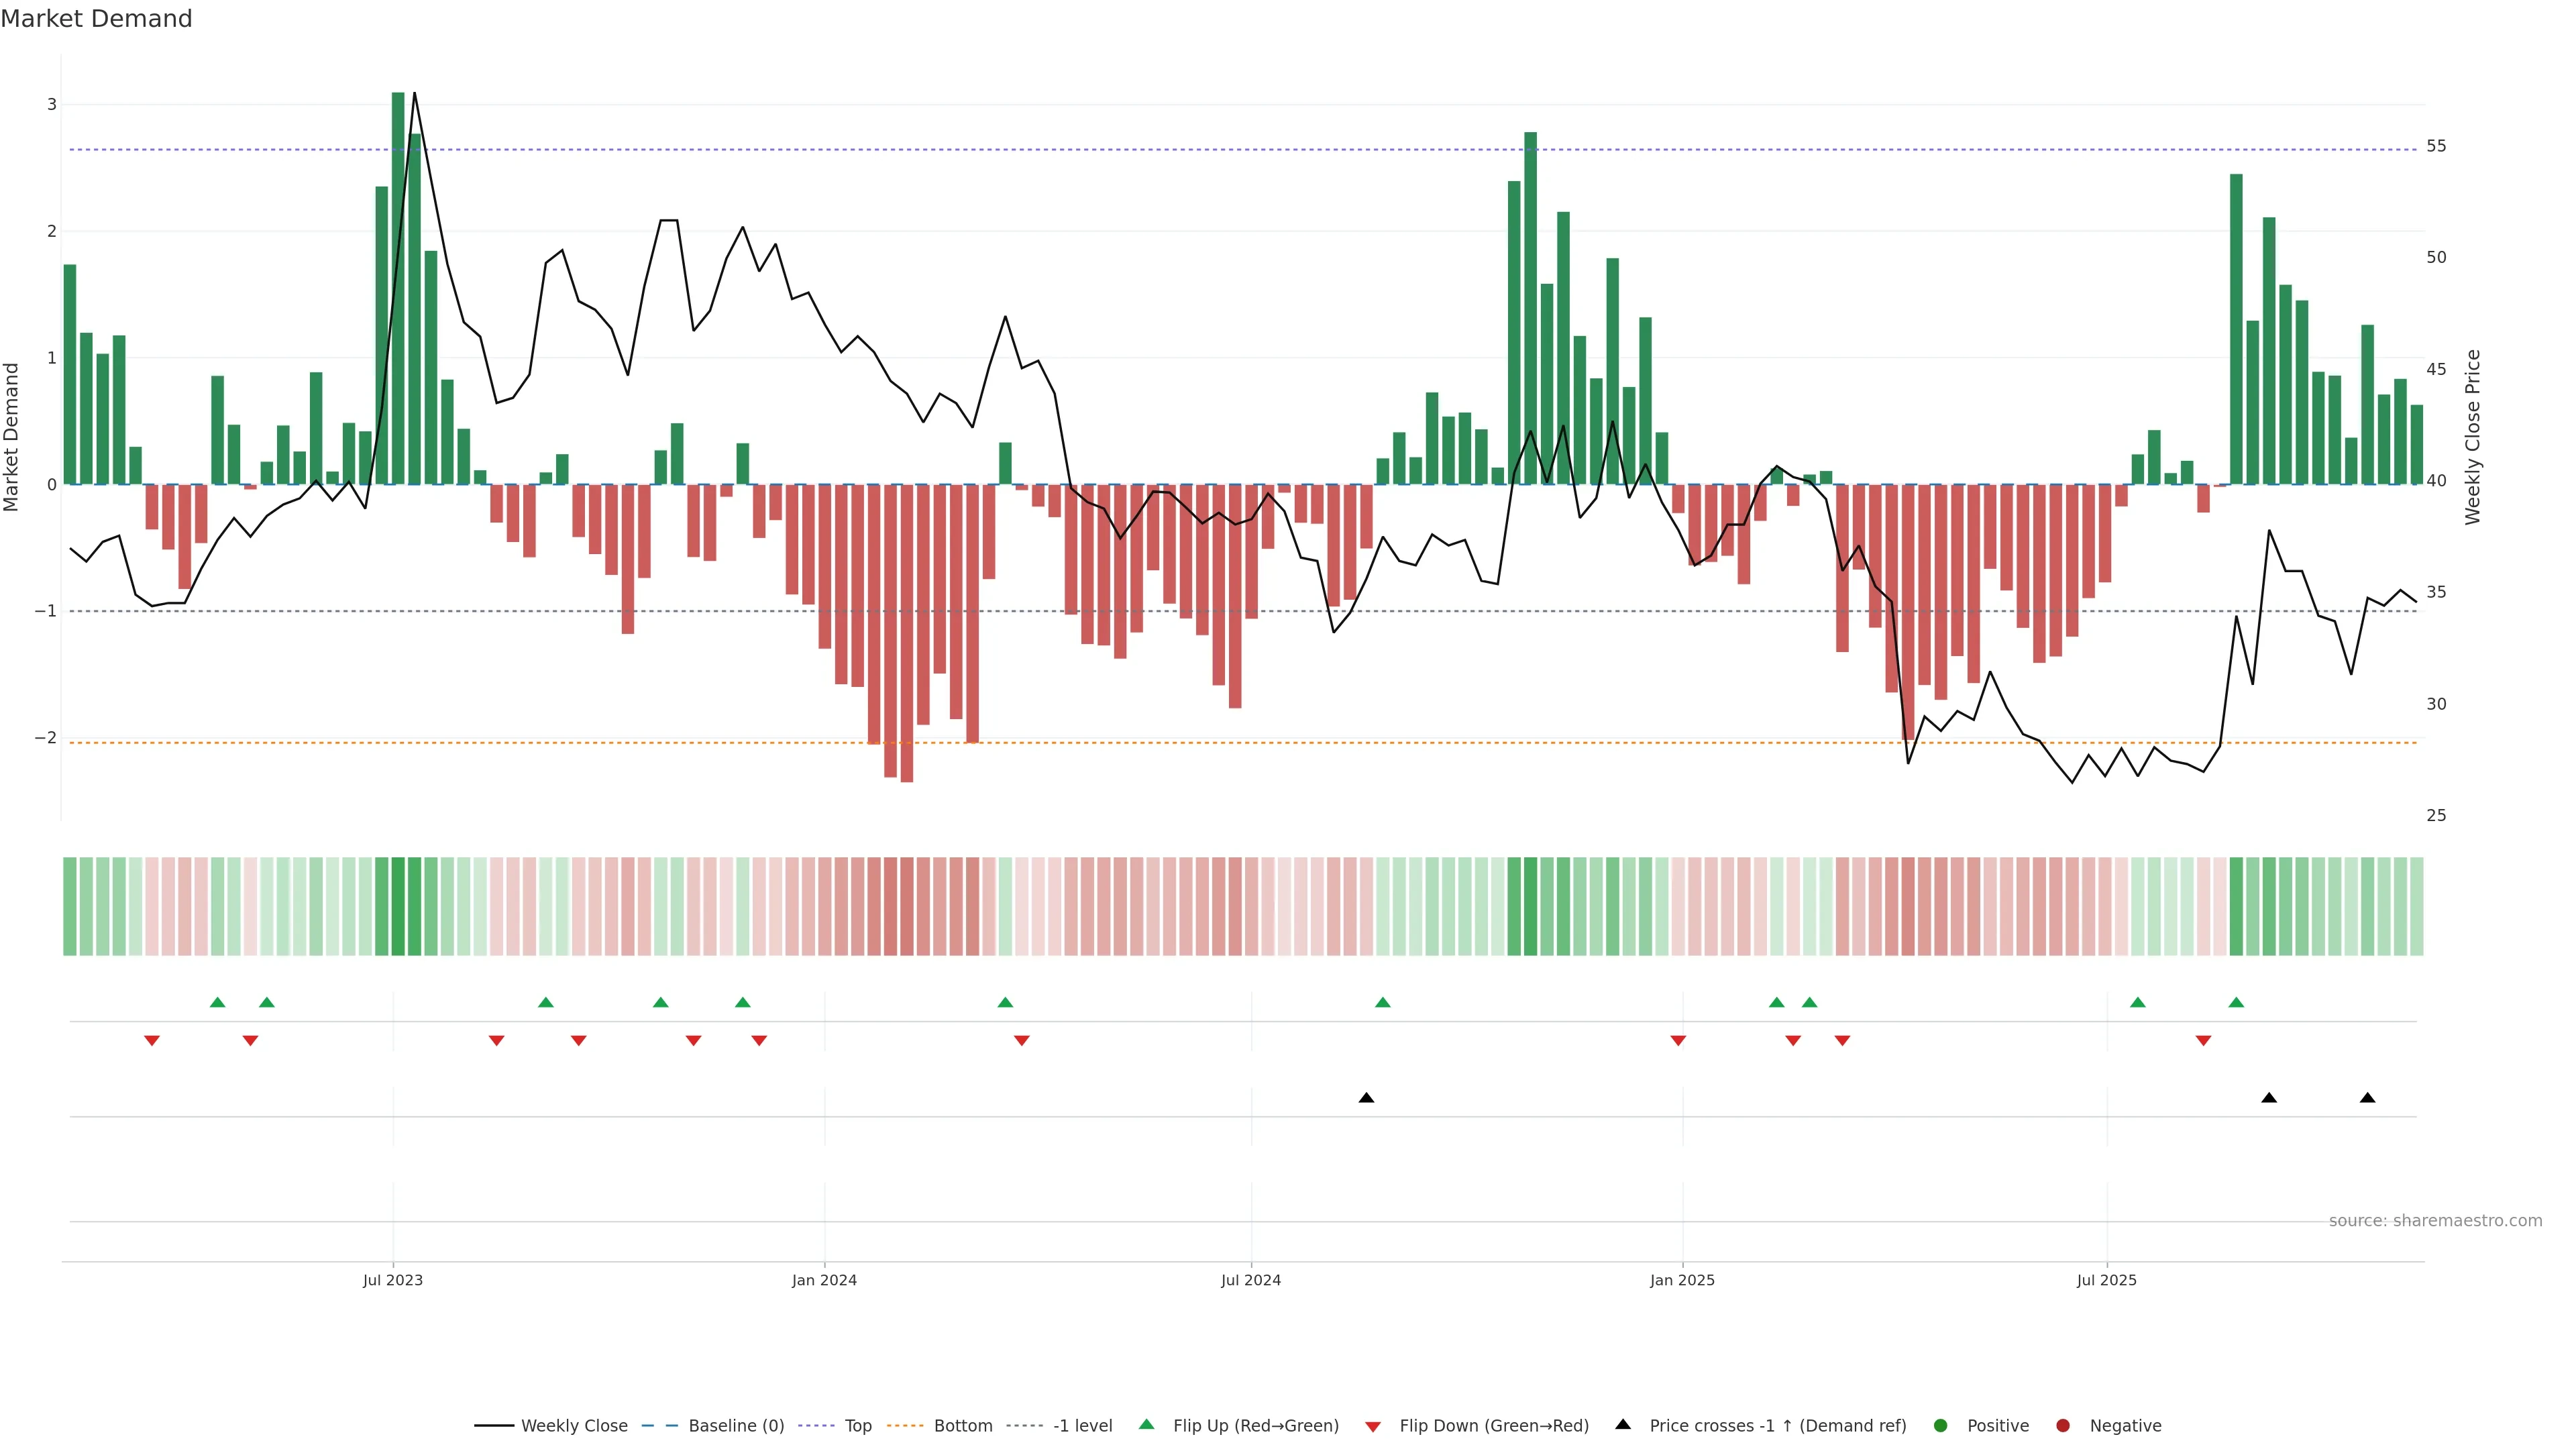This screenshot has width=2576, height=1449.
Task: Click the Jul 2023 x-axis label
Action: [393, 1280]
